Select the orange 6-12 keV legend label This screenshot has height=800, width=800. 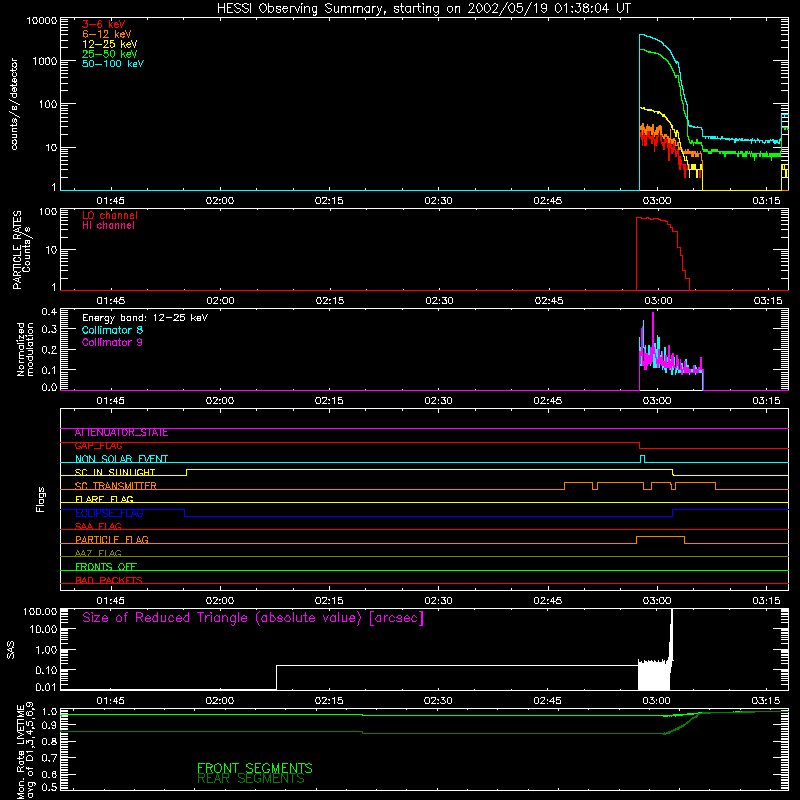pos(107,34)
